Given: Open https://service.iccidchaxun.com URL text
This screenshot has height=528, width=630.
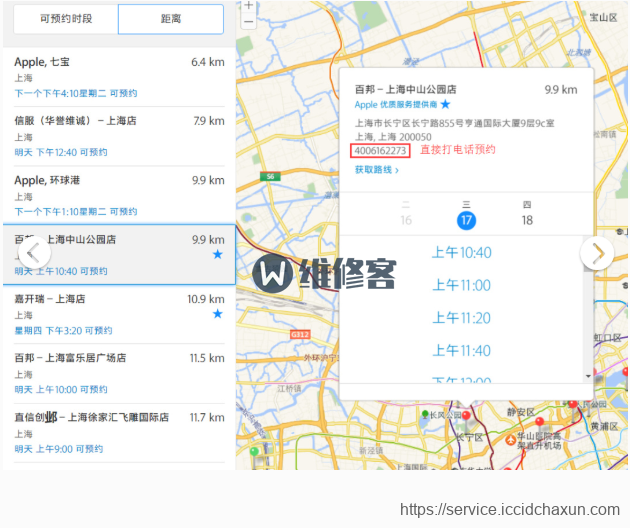Looking at the screenshot, I should coord(509,510).
